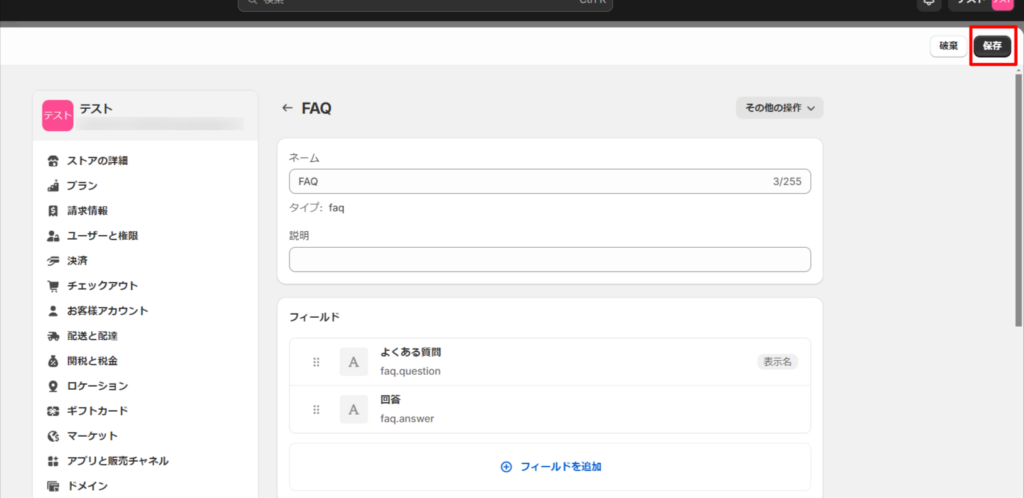Screen dimensions: 1024x498
Task: Click the faq.question key text
Action: [x=411, y=371]
